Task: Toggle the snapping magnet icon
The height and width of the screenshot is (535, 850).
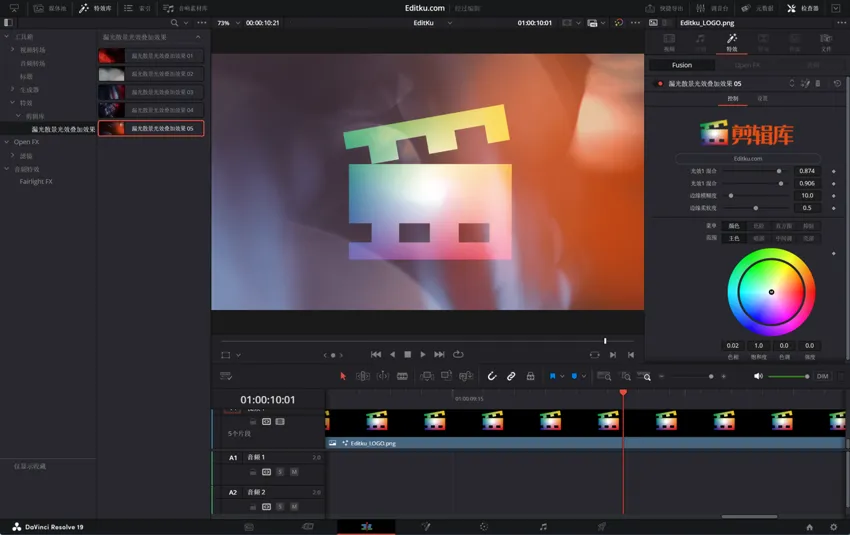Action: pyautogui.click(x=491, y=376)
